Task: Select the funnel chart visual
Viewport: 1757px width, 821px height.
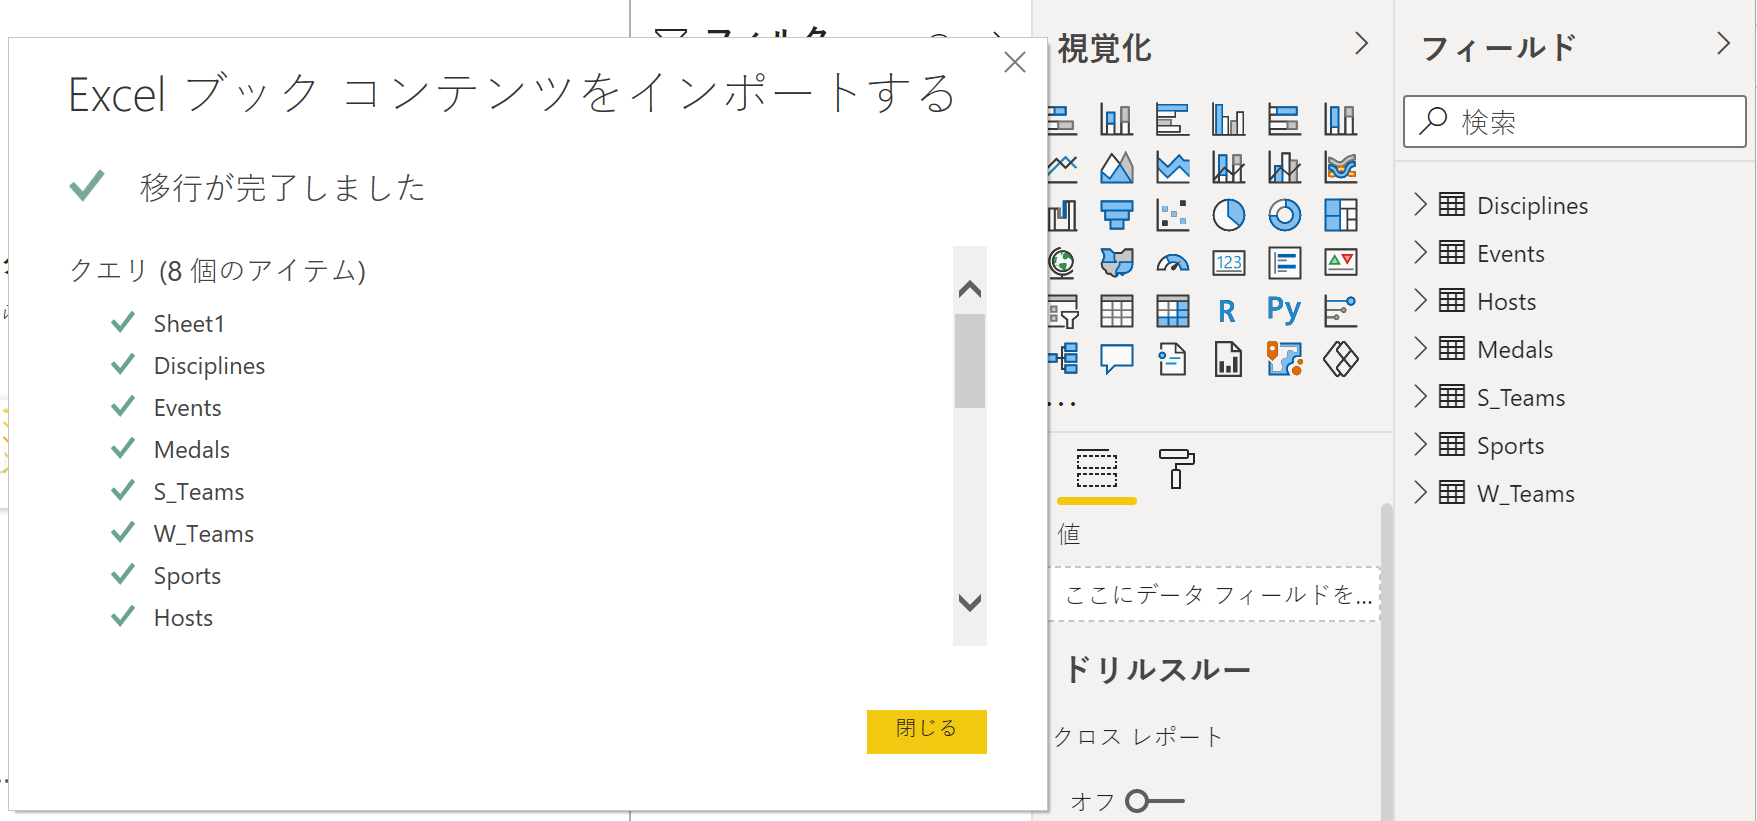Action: point(1117,215)
